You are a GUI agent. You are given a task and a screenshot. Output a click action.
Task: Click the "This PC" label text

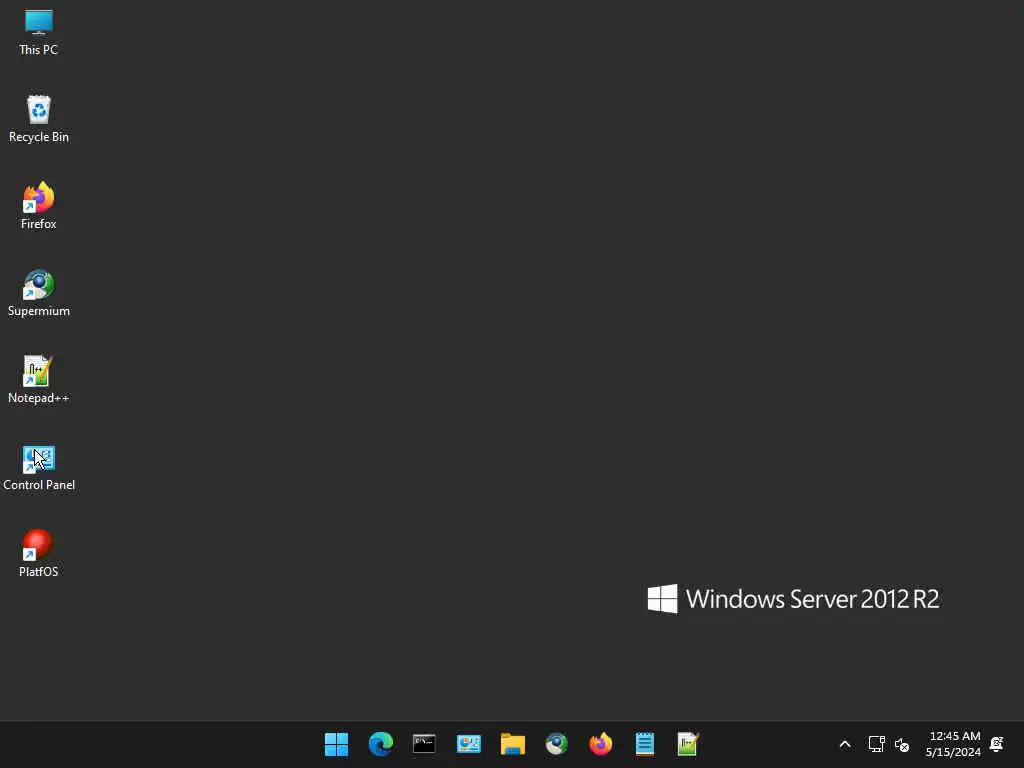[39, 50]
